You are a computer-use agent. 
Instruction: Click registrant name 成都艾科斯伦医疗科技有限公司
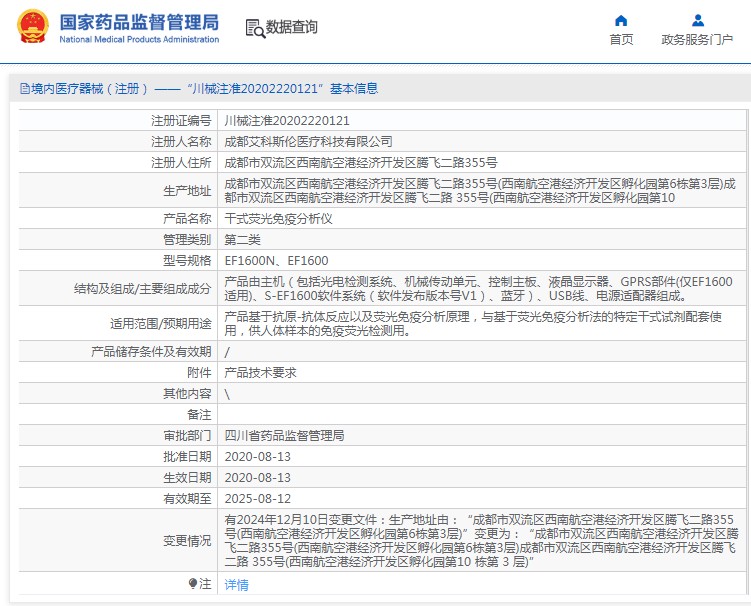(x=308, y=141)
